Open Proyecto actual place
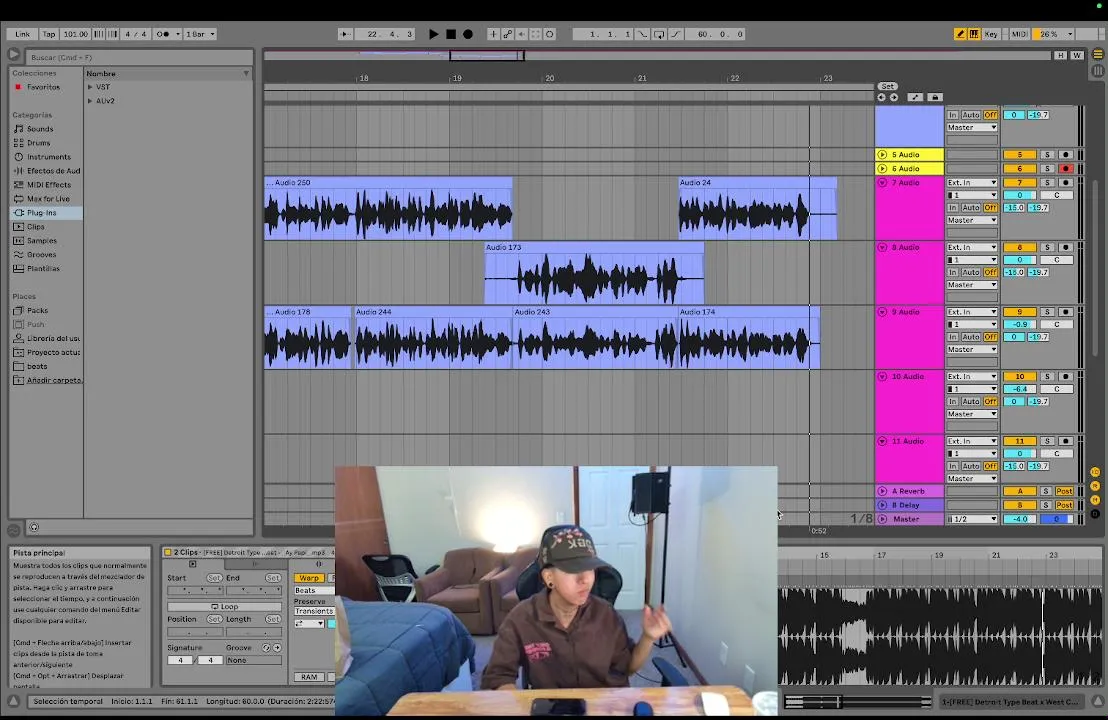Image resolution: width=1108 pixels, height=720 pixels. [x=46, y=352]
